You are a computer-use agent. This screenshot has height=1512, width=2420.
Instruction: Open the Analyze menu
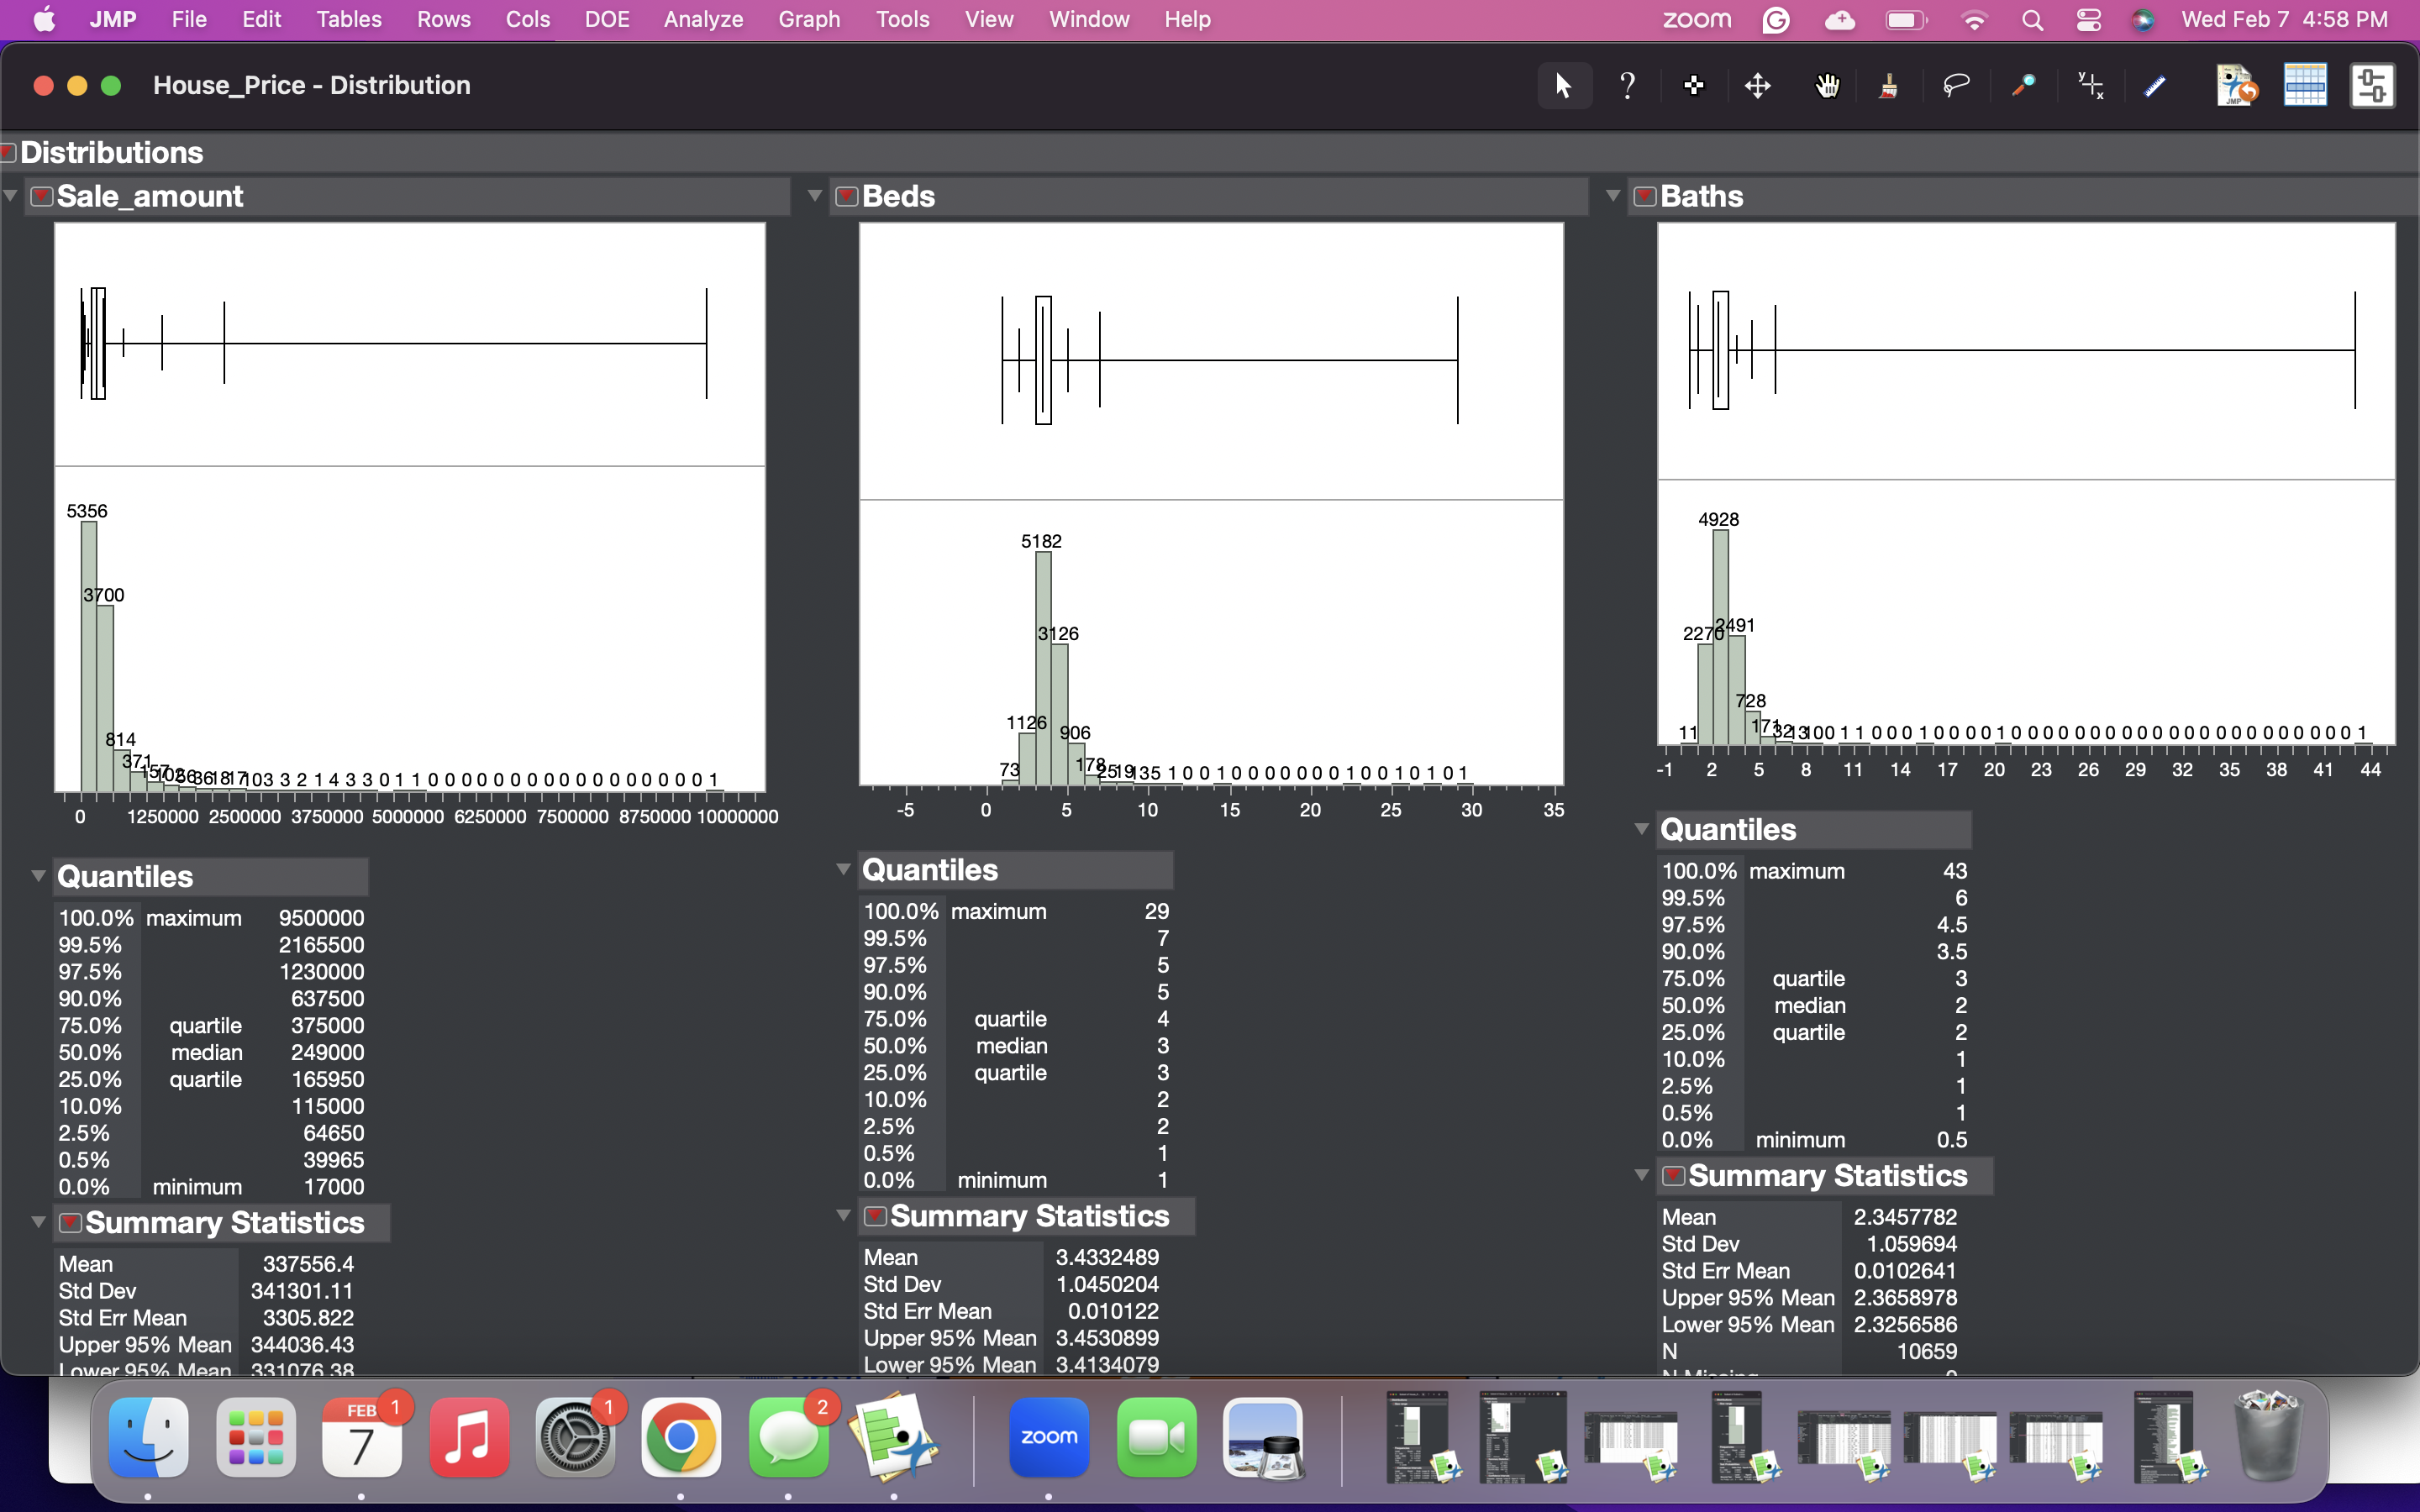[x=703, y=19]
